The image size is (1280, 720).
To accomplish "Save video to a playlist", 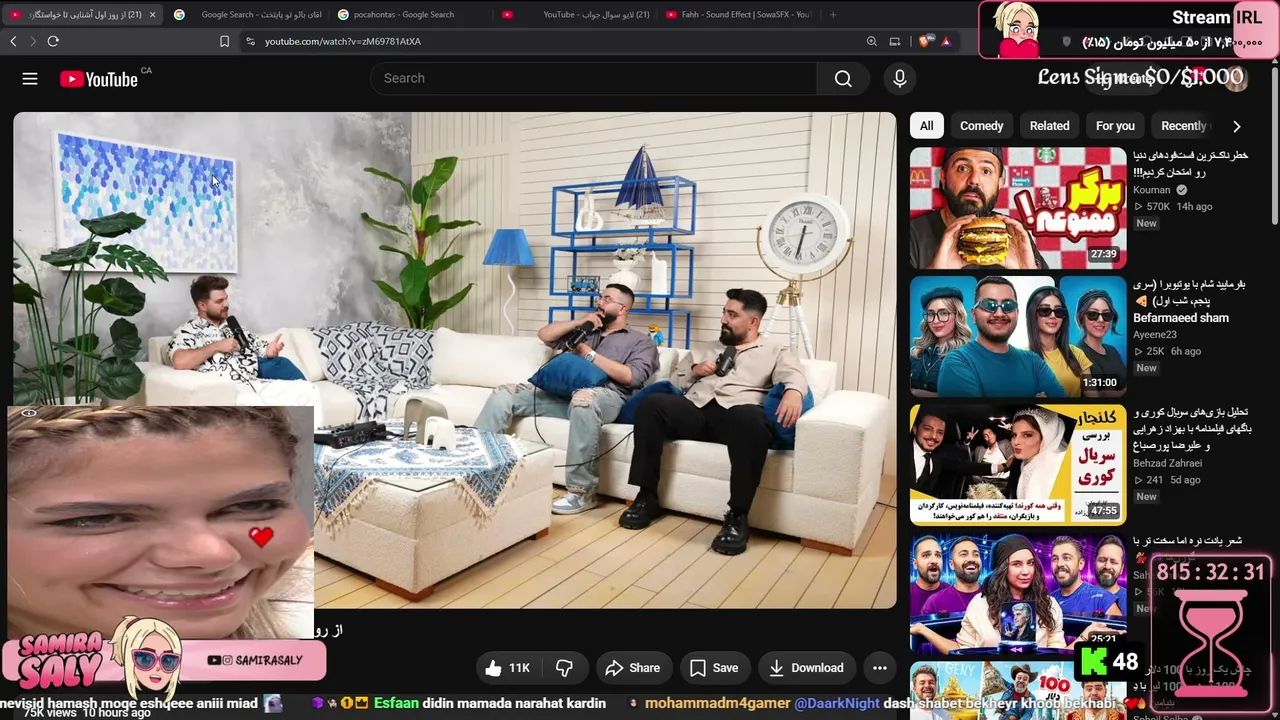I will point(714,668).
